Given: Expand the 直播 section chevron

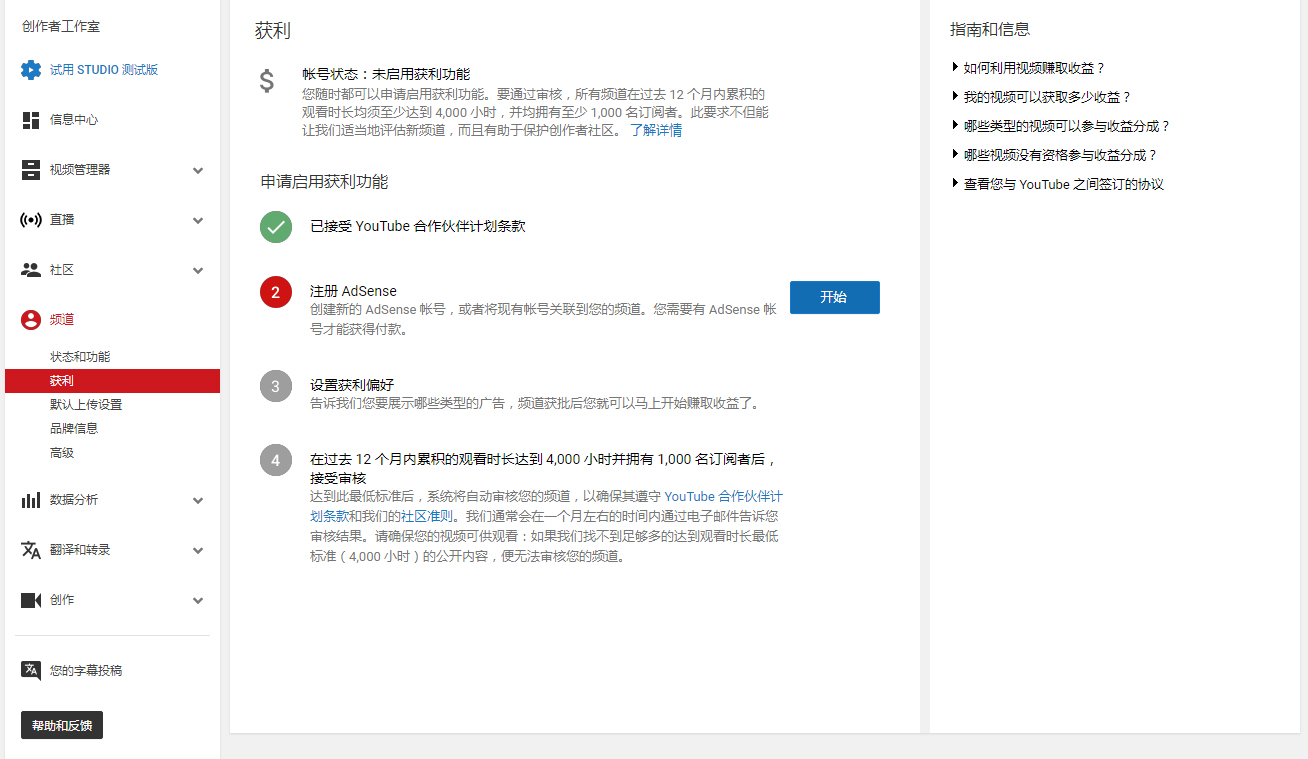Looking at the screenshot, I should pos(198,220).
